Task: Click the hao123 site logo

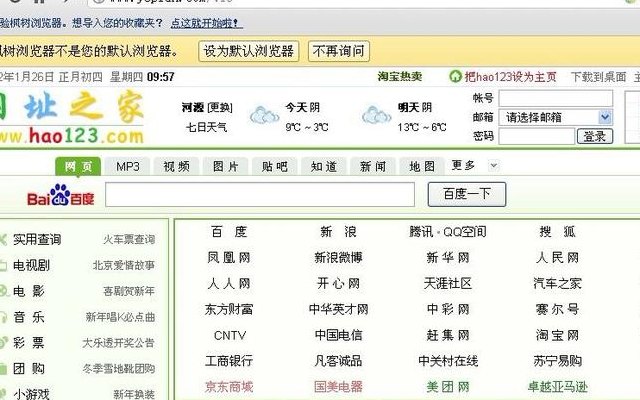Action: (72, 118)
